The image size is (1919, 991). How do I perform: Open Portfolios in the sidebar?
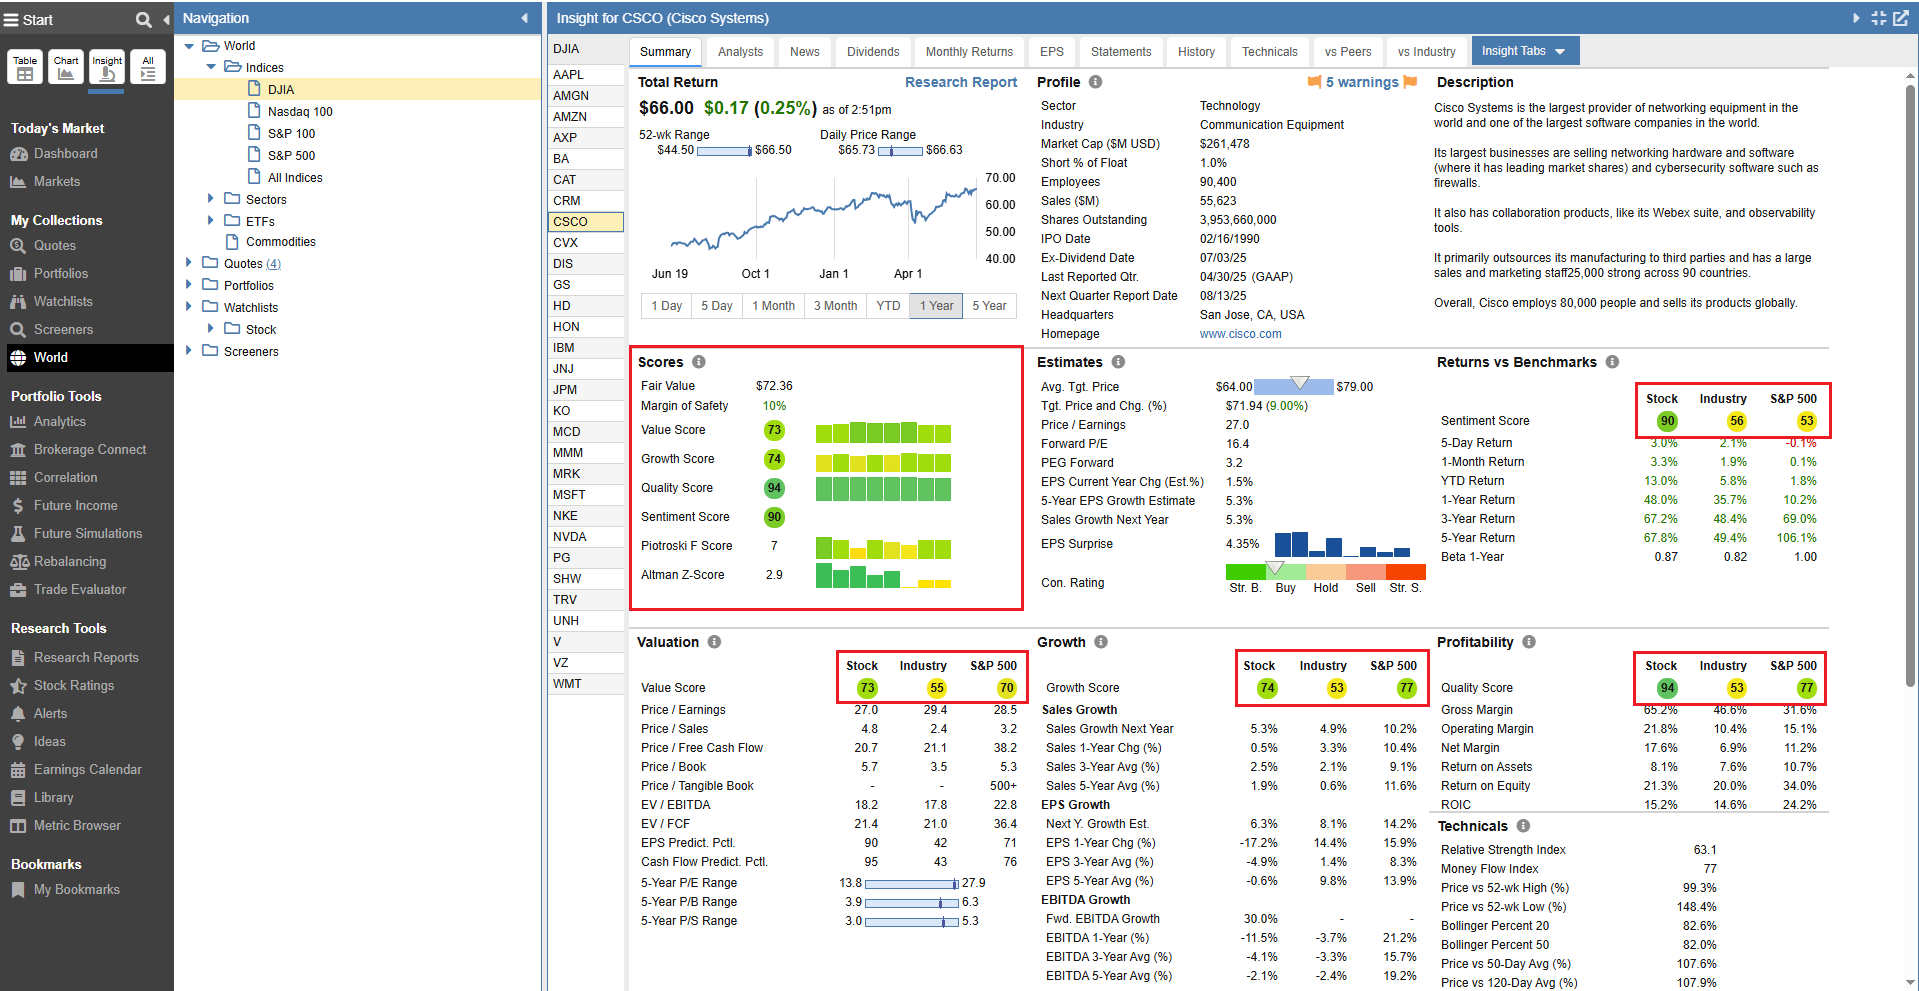[60, 273]
